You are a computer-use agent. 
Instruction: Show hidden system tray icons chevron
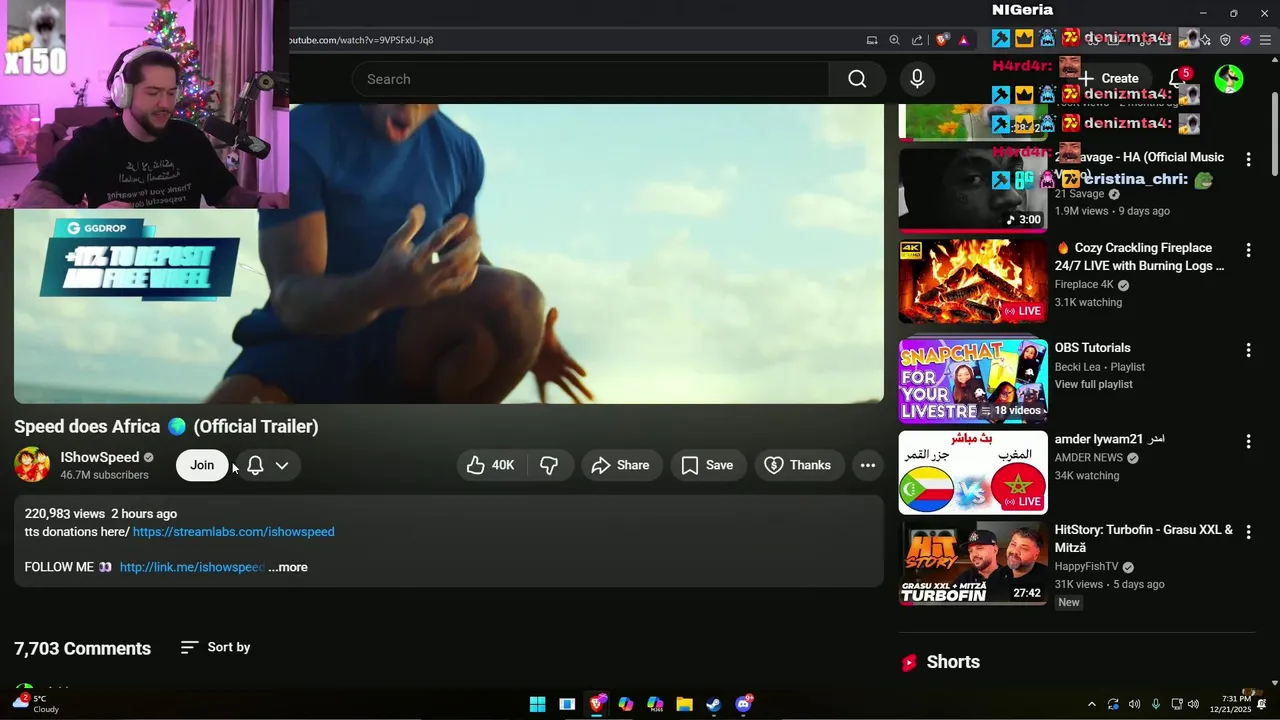pos(1091,704)
